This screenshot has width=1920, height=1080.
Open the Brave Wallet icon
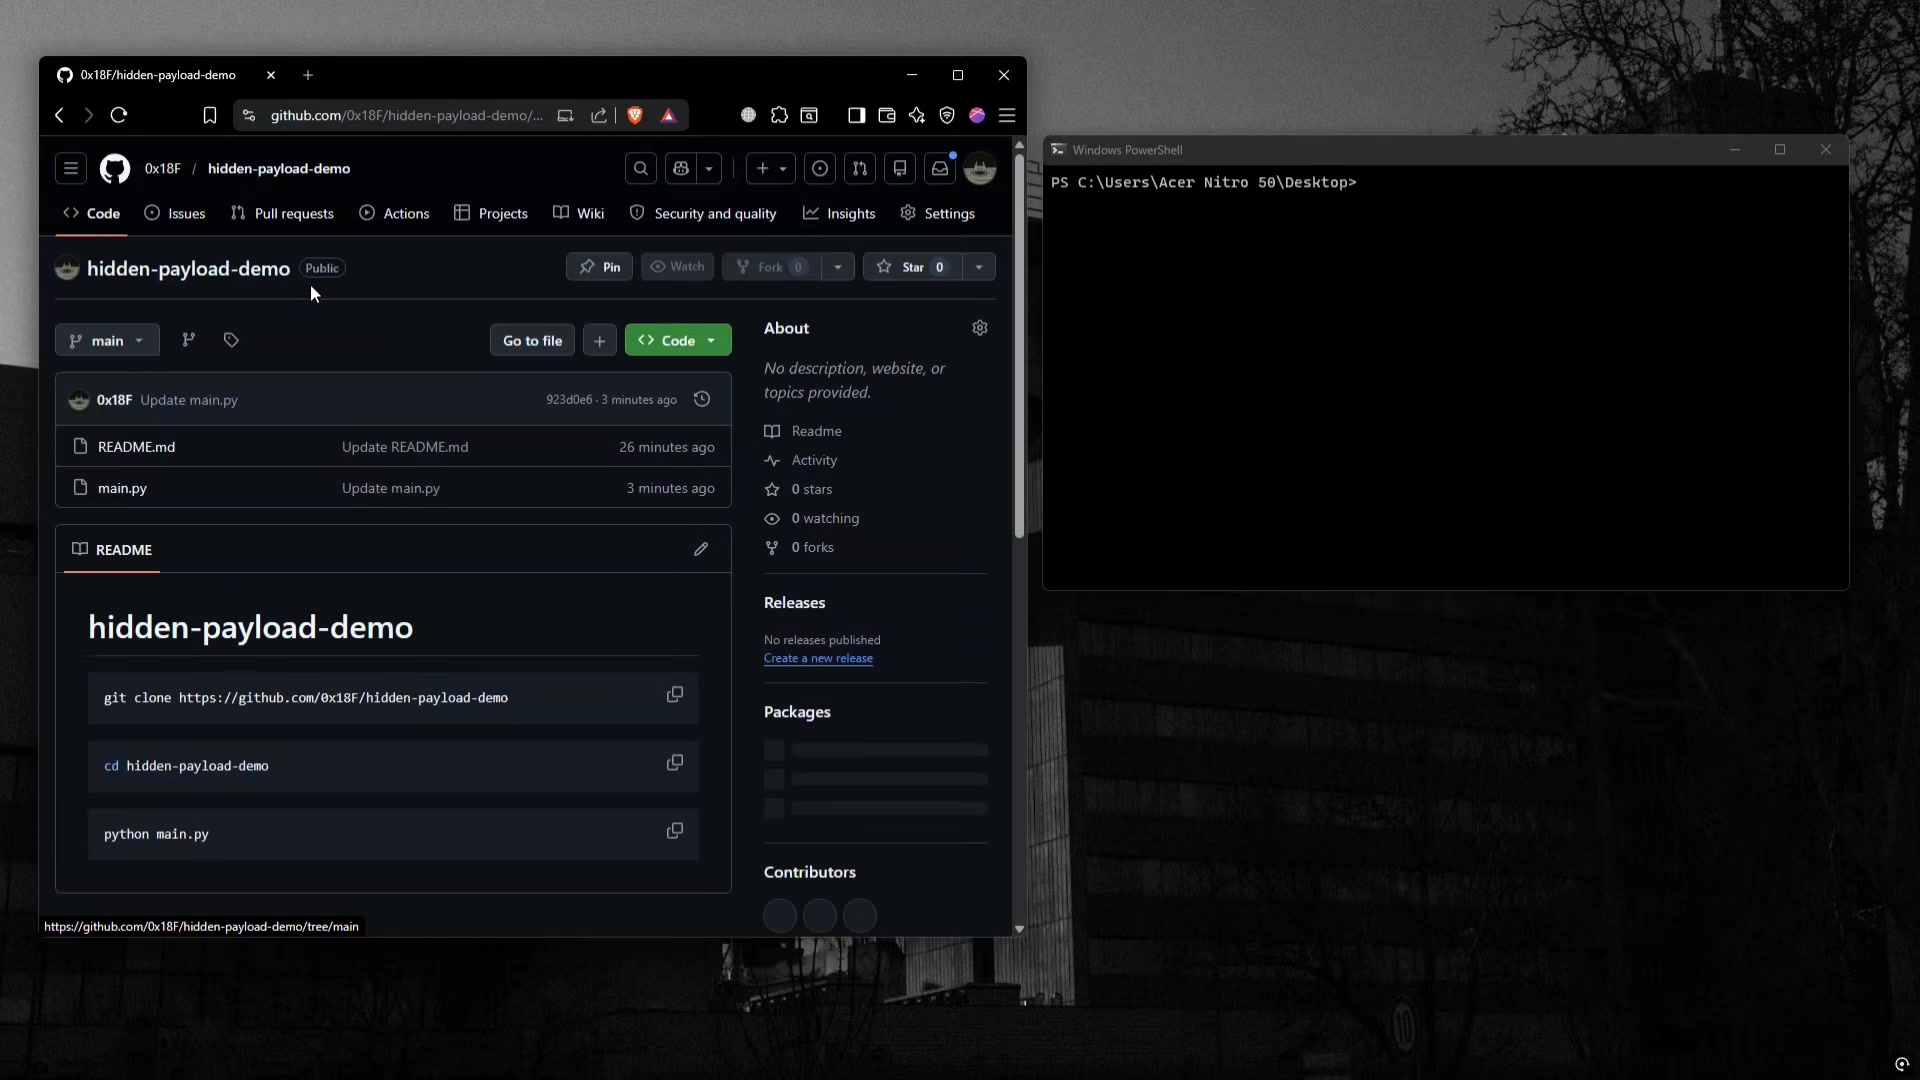click(887, 115)
